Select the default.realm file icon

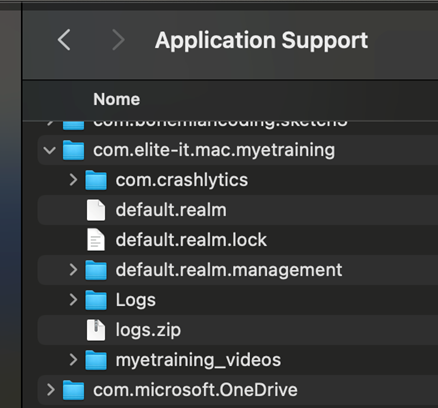coord(96,210)
